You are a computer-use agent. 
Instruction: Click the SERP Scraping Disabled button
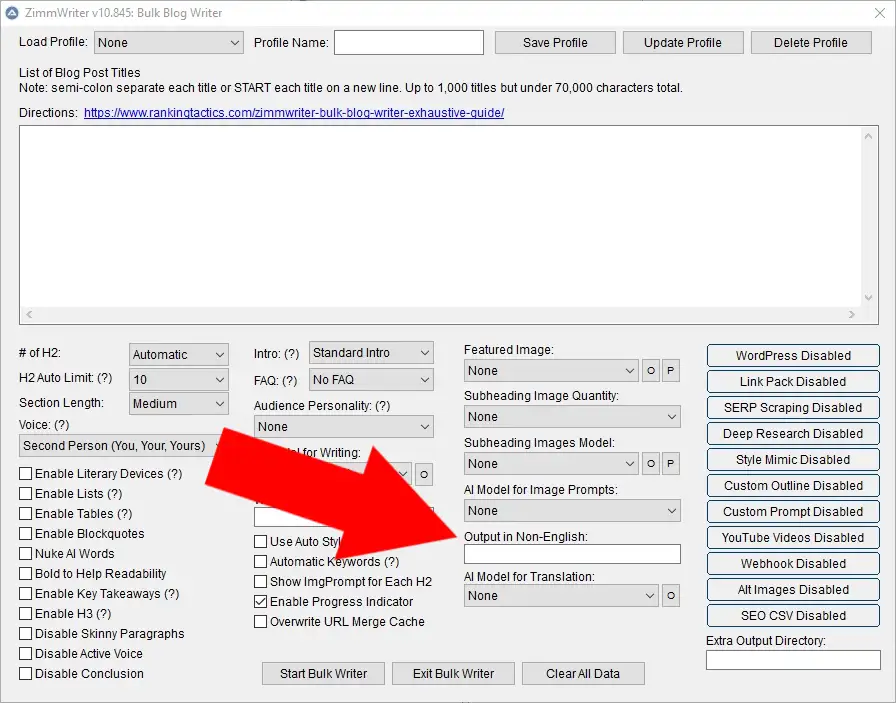click(x=793, y=408)
